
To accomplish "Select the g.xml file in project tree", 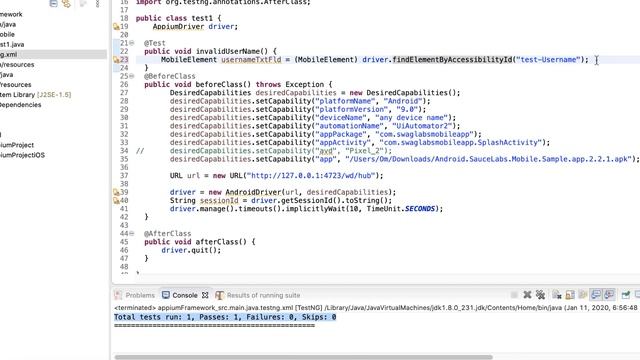I will click(x=53, y=54).
